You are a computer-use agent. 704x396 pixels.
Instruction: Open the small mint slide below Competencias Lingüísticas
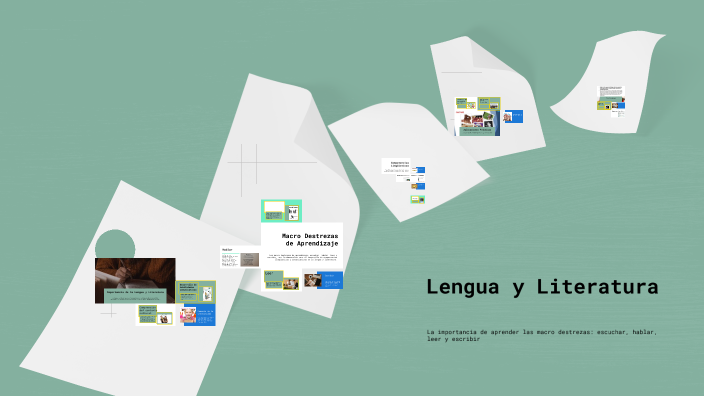click(418, 199)
